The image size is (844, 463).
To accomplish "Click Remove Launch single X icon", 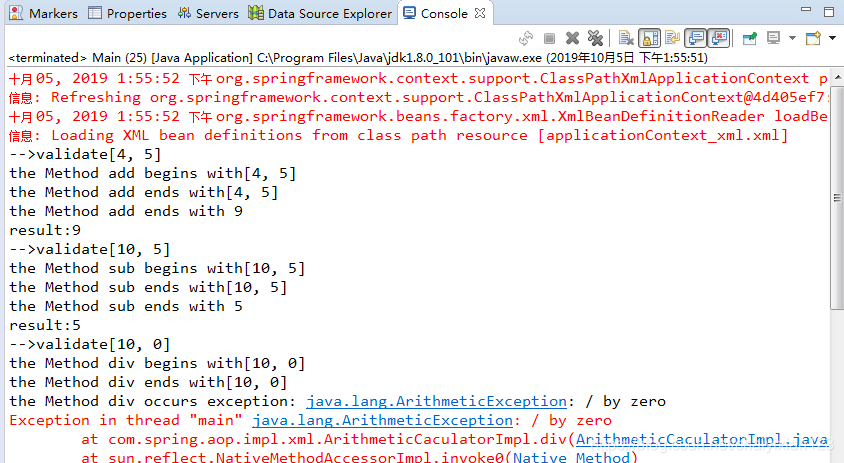I will point(572,38).
